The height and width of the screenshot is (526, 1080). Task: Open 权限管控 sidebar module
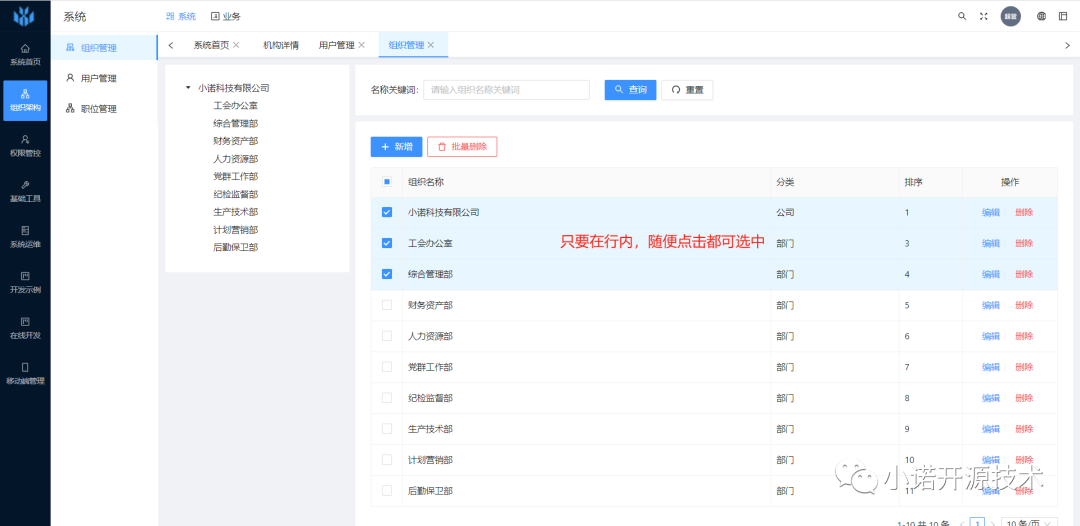[25, 146]
